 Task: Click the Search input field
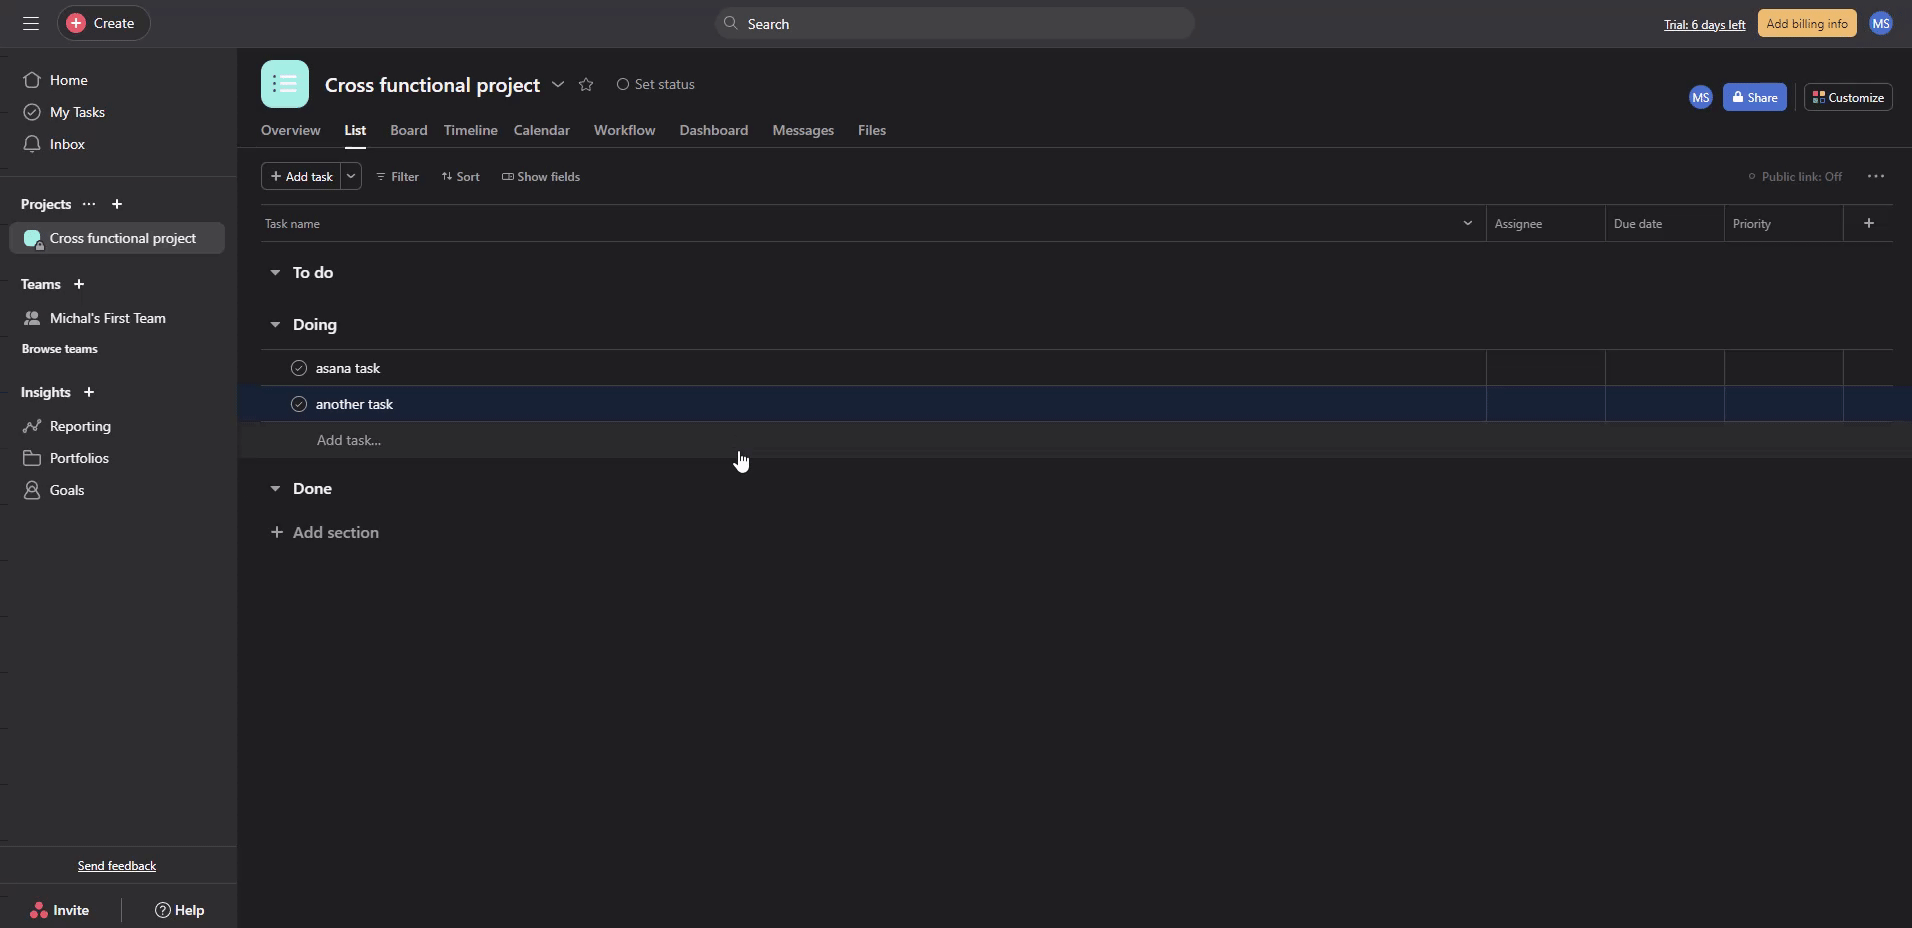click(x=955, y=23)
